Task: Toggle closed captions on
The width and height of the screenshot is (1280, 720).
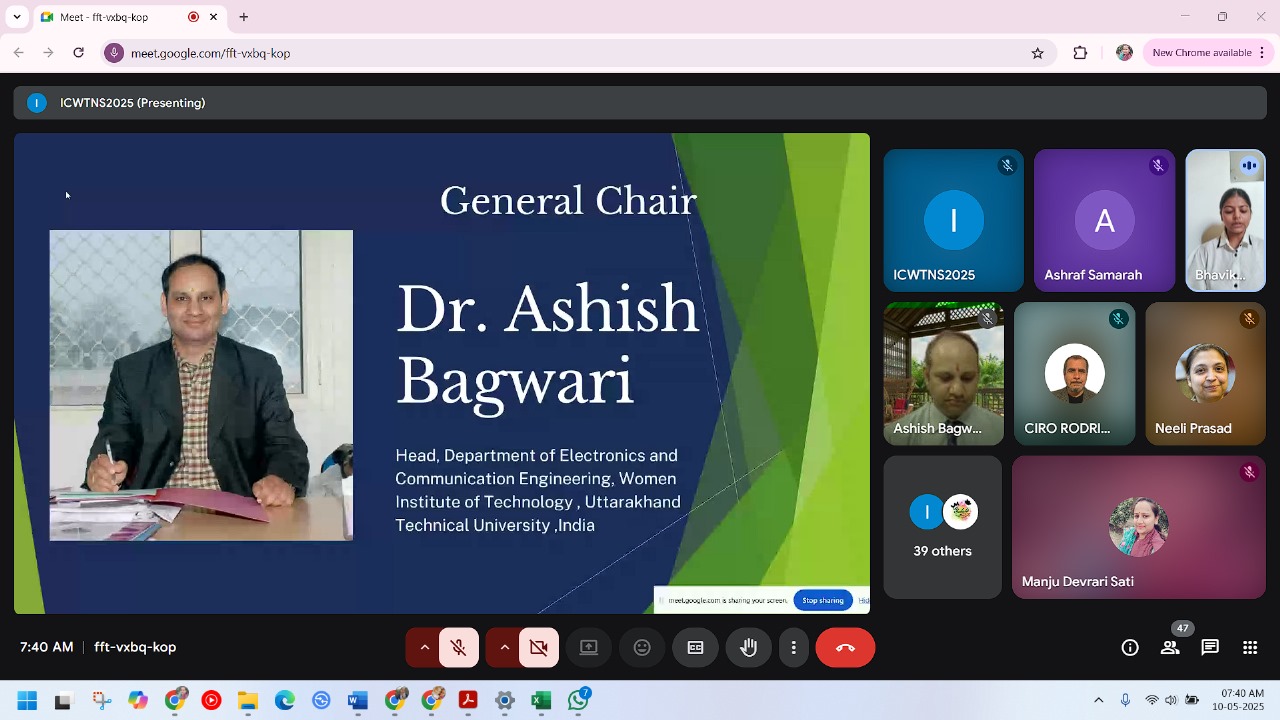Action: click(695, 648)
